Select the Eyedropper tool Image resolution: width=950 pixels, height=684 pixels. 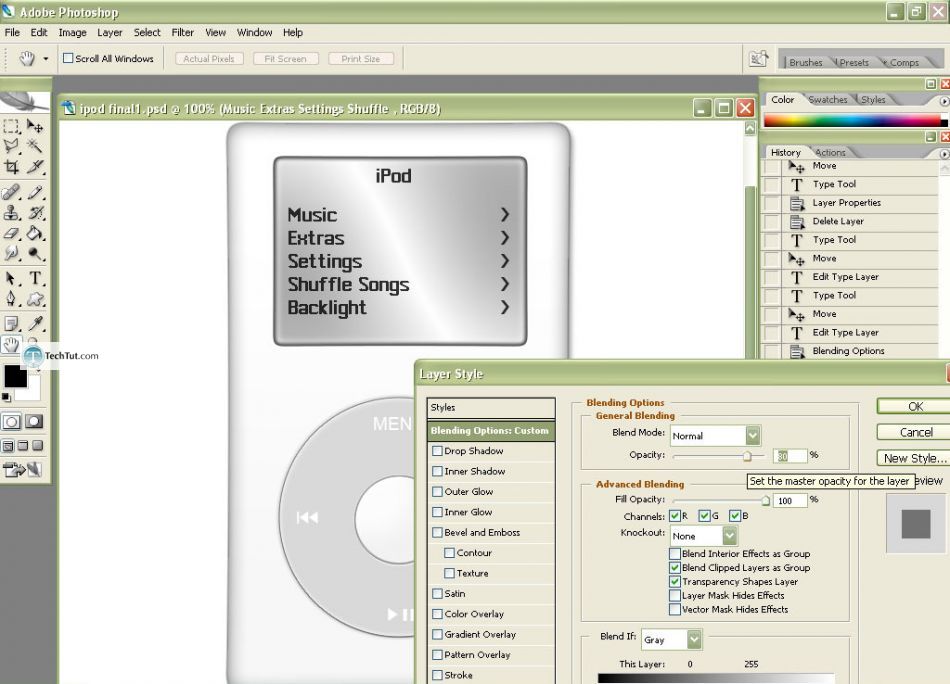pyautogui.click(x=35, y=324)
